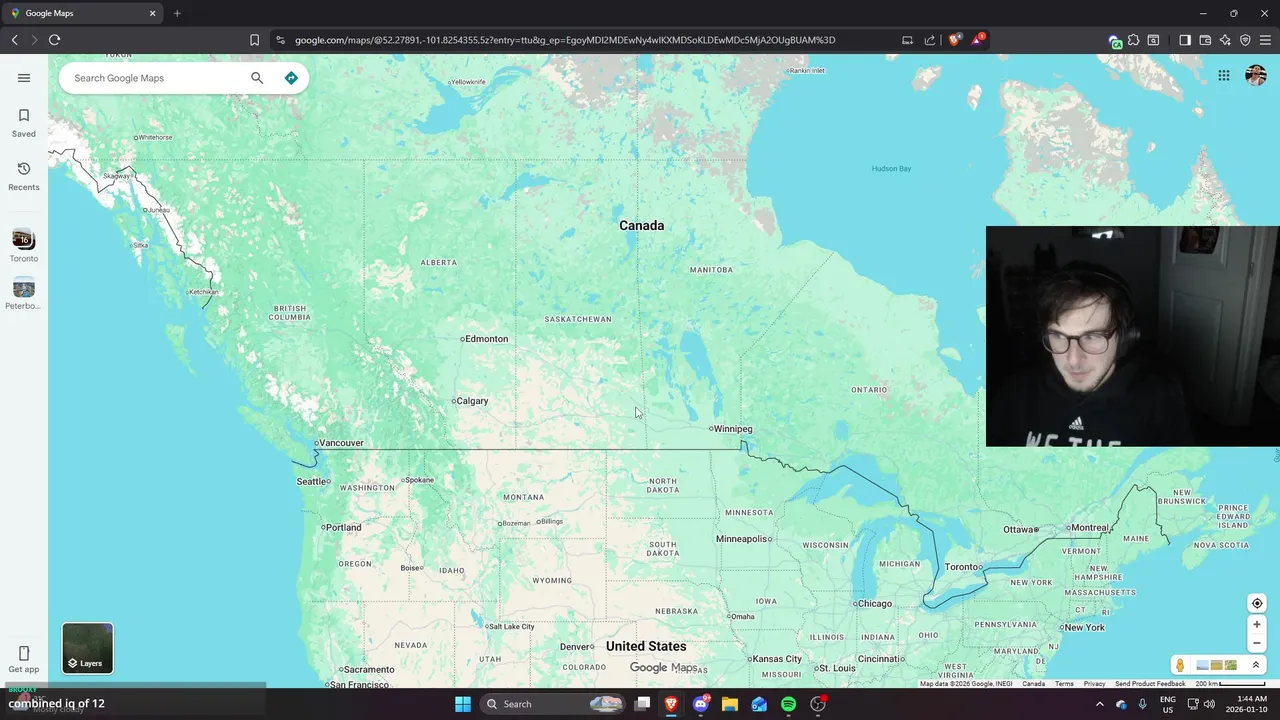Open Spotify from the taskbar
Viewport: 1280px width, 720px height.
[x=788, y=704]
